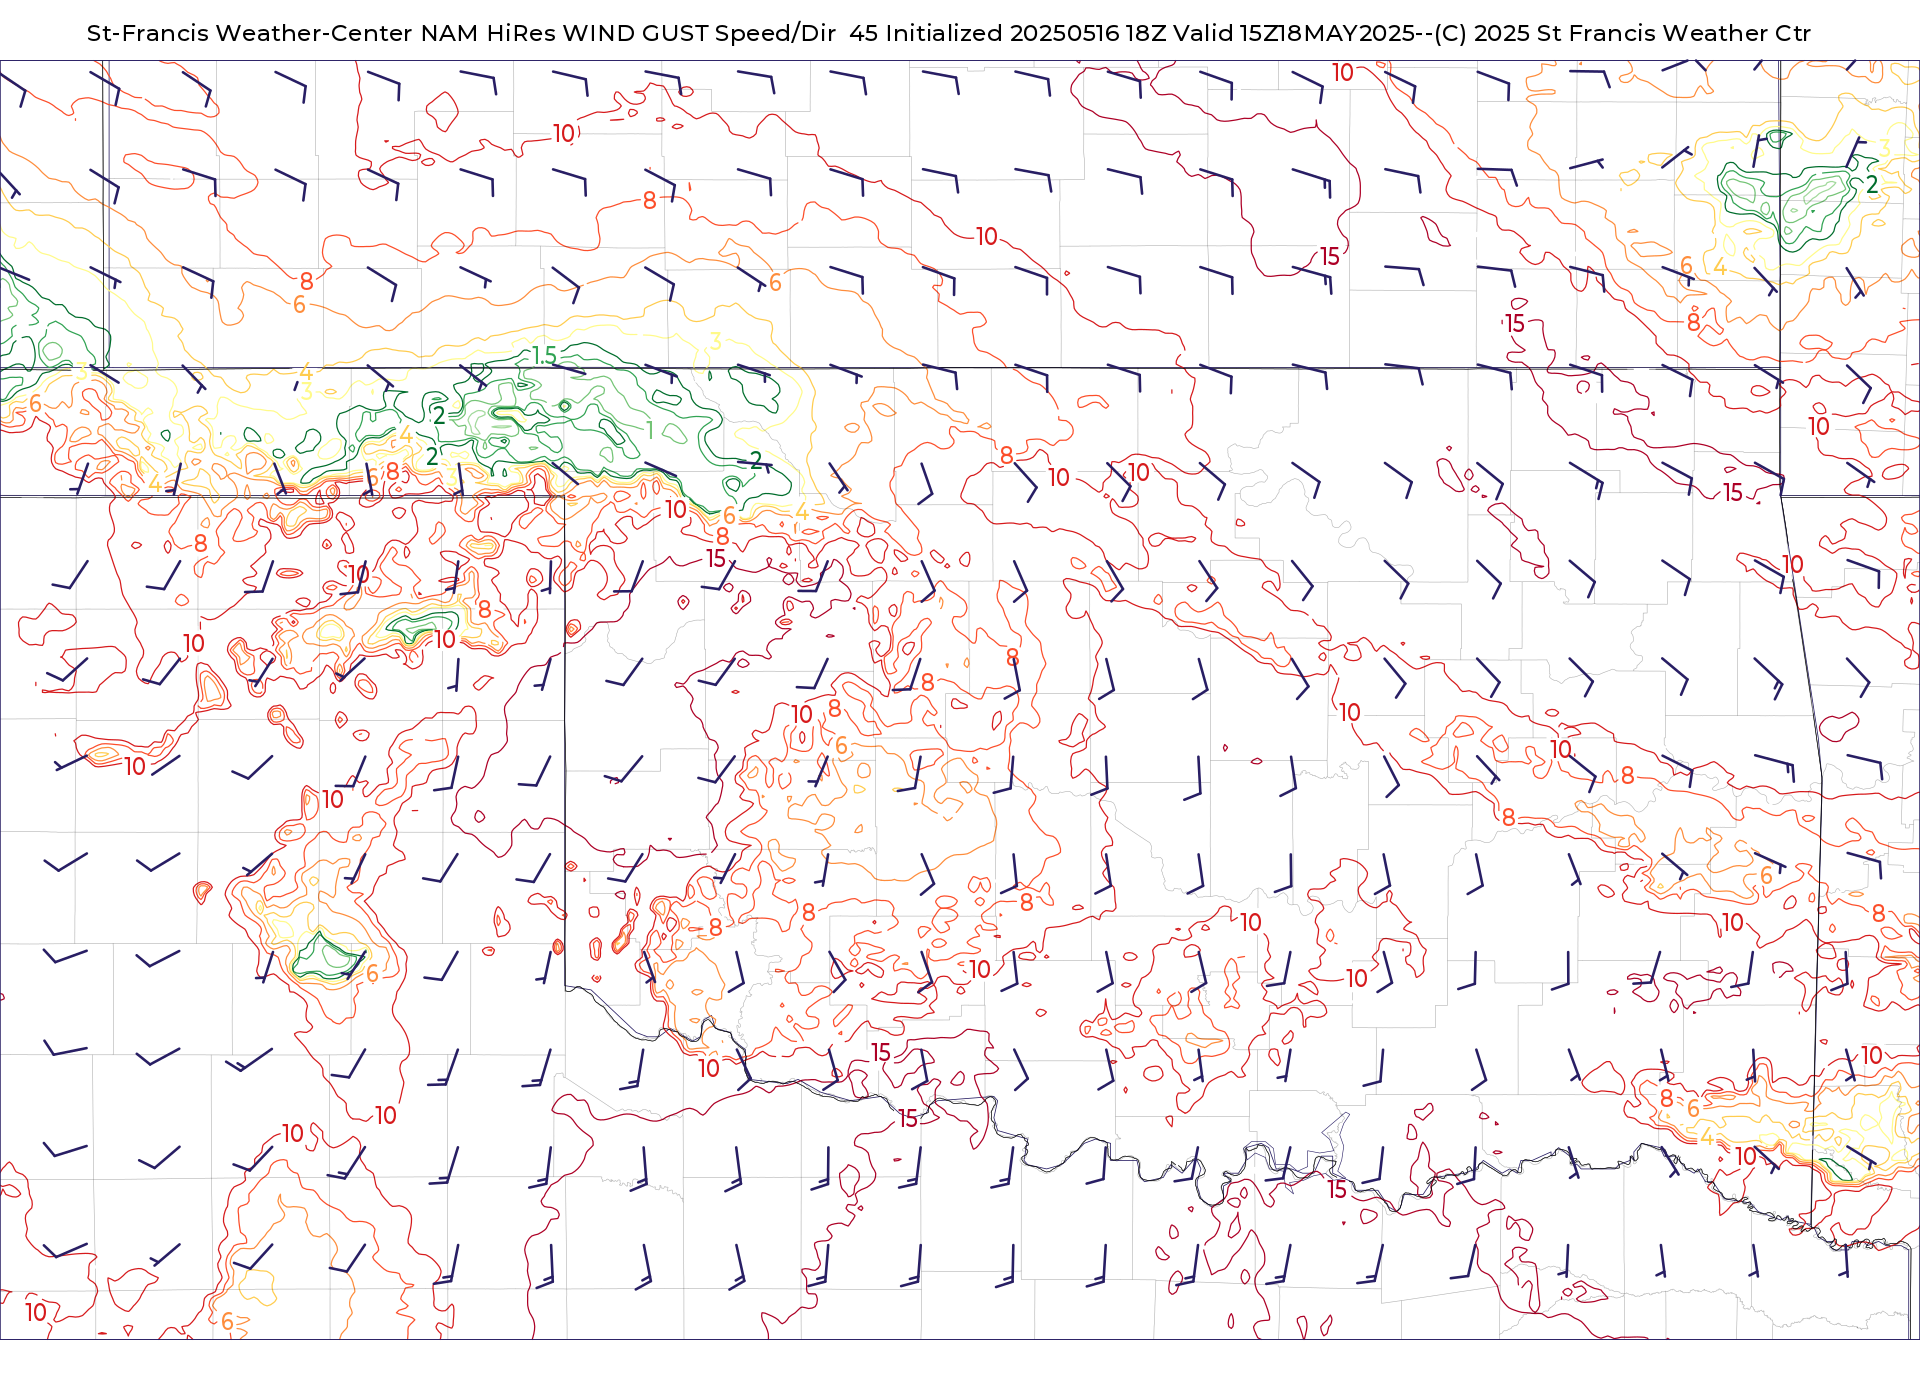Click the 'St-Francis Weather-Center' title text
This screenshot has width=1920, height=1400.
[x=249, y=33]
